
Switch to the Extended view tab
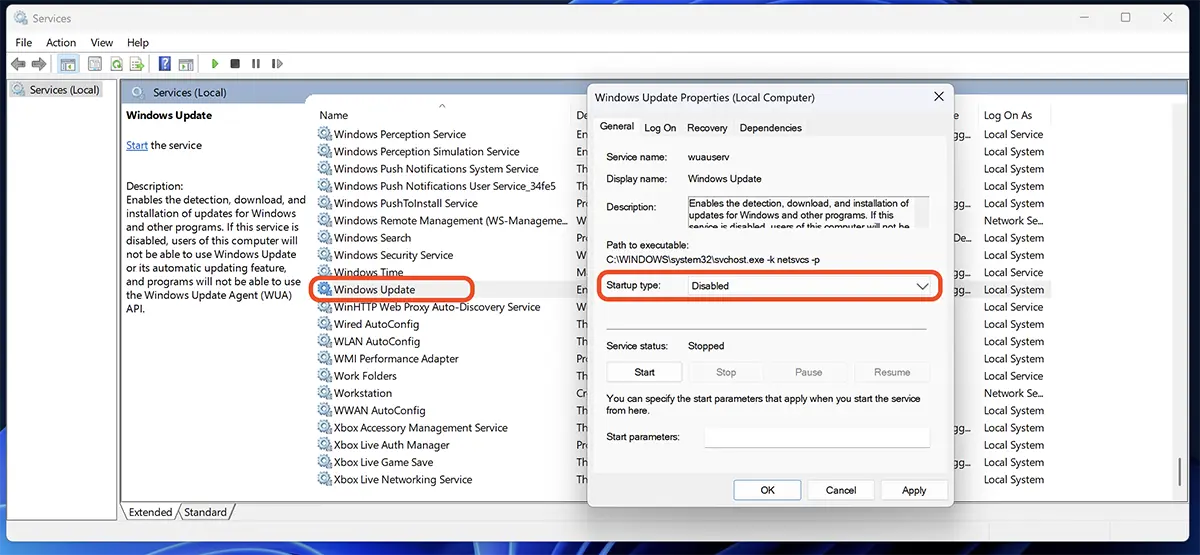151,512
